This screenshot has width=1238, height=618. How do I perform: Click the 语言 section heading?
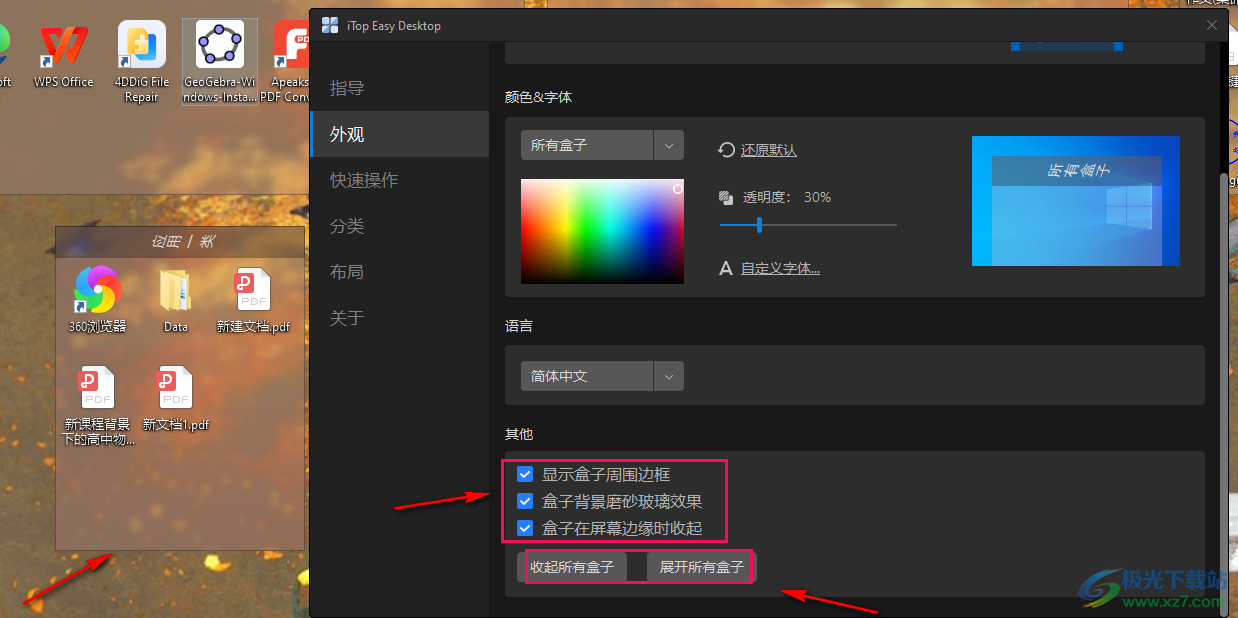(519, 326)
